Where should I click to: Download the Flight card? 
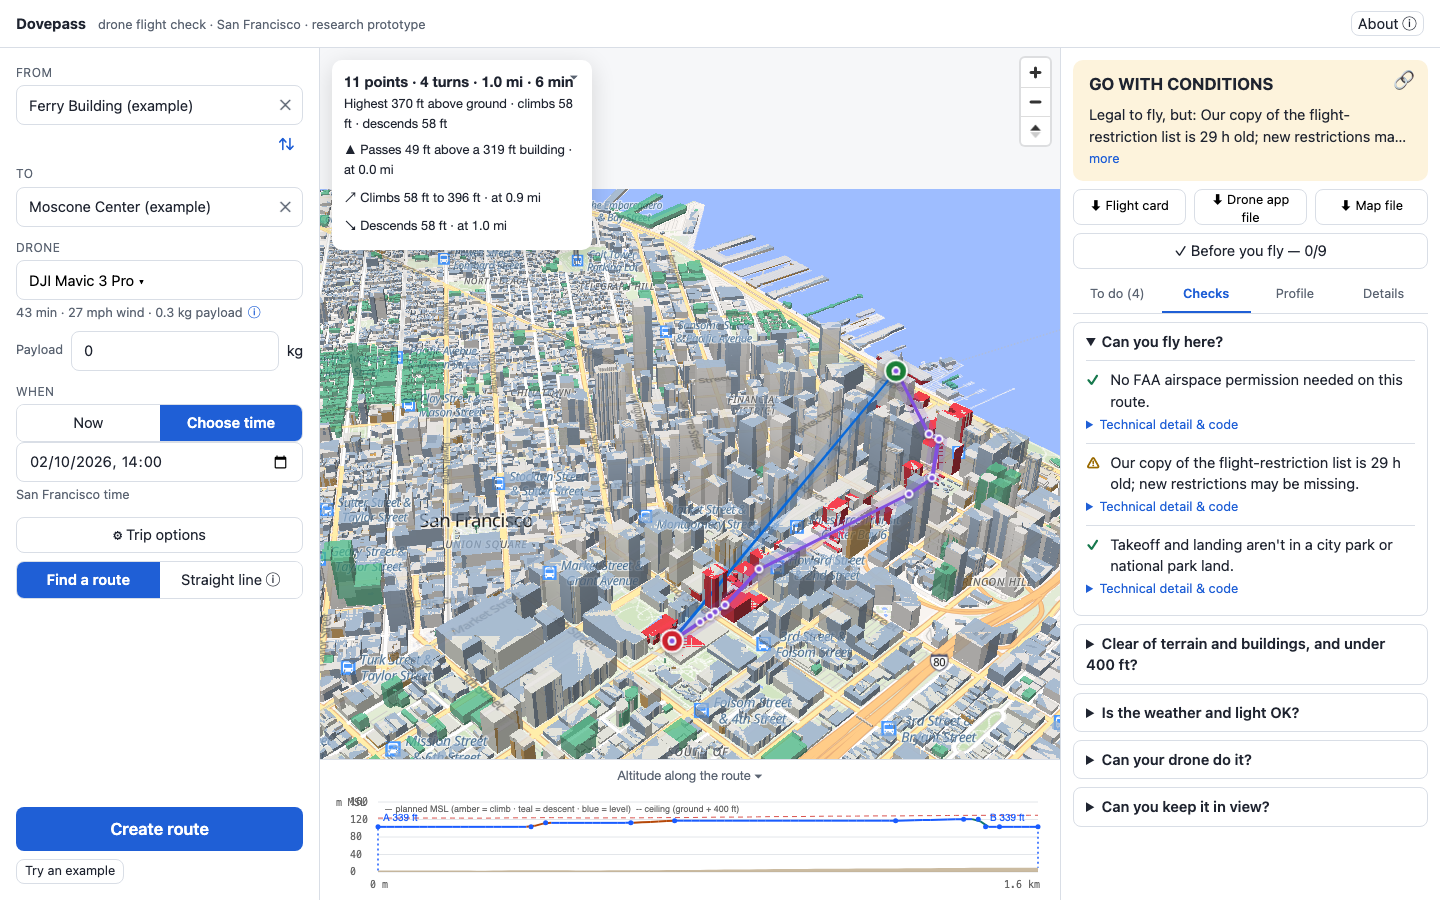tap(1130, 206)
